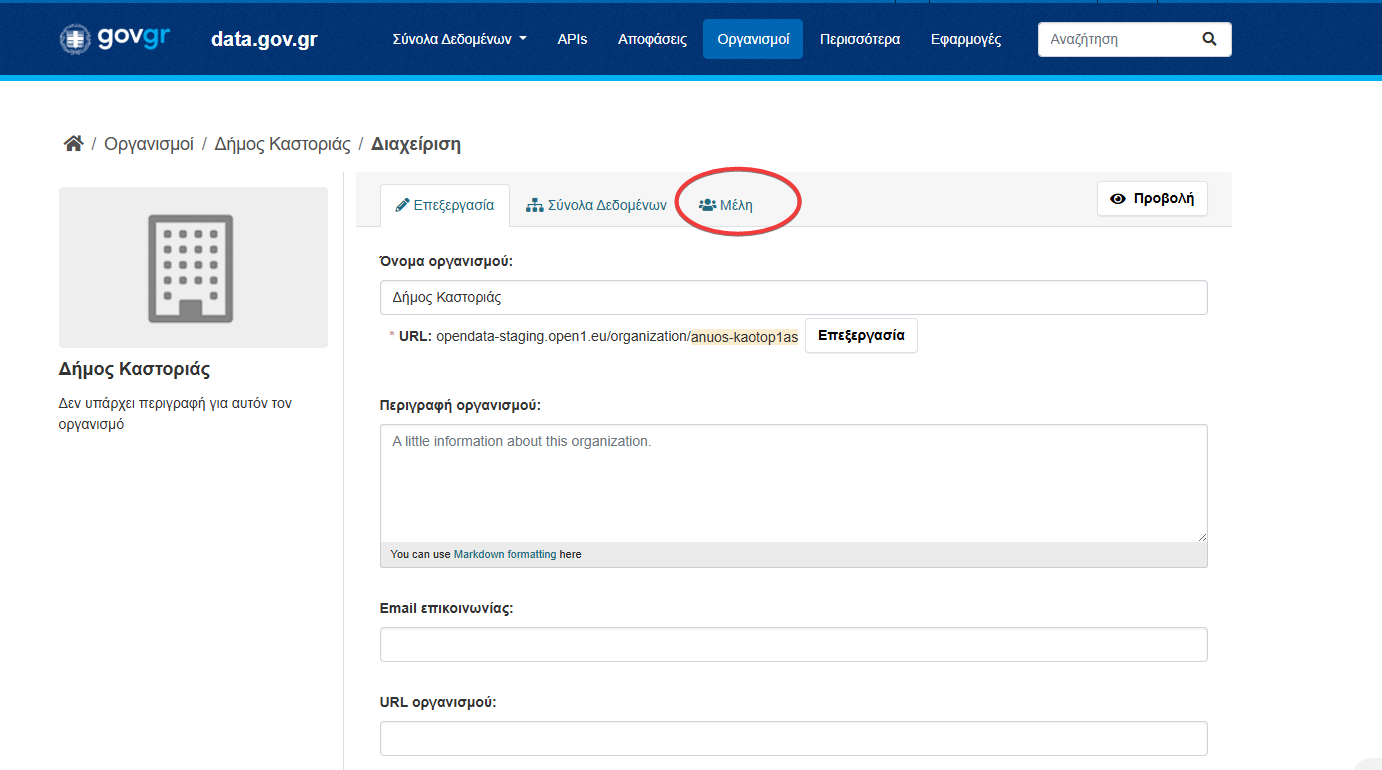Viewport: 1382px width, 770px height.
Task: Open Εφαρμογές navigation item
Action: pos(965,39)
